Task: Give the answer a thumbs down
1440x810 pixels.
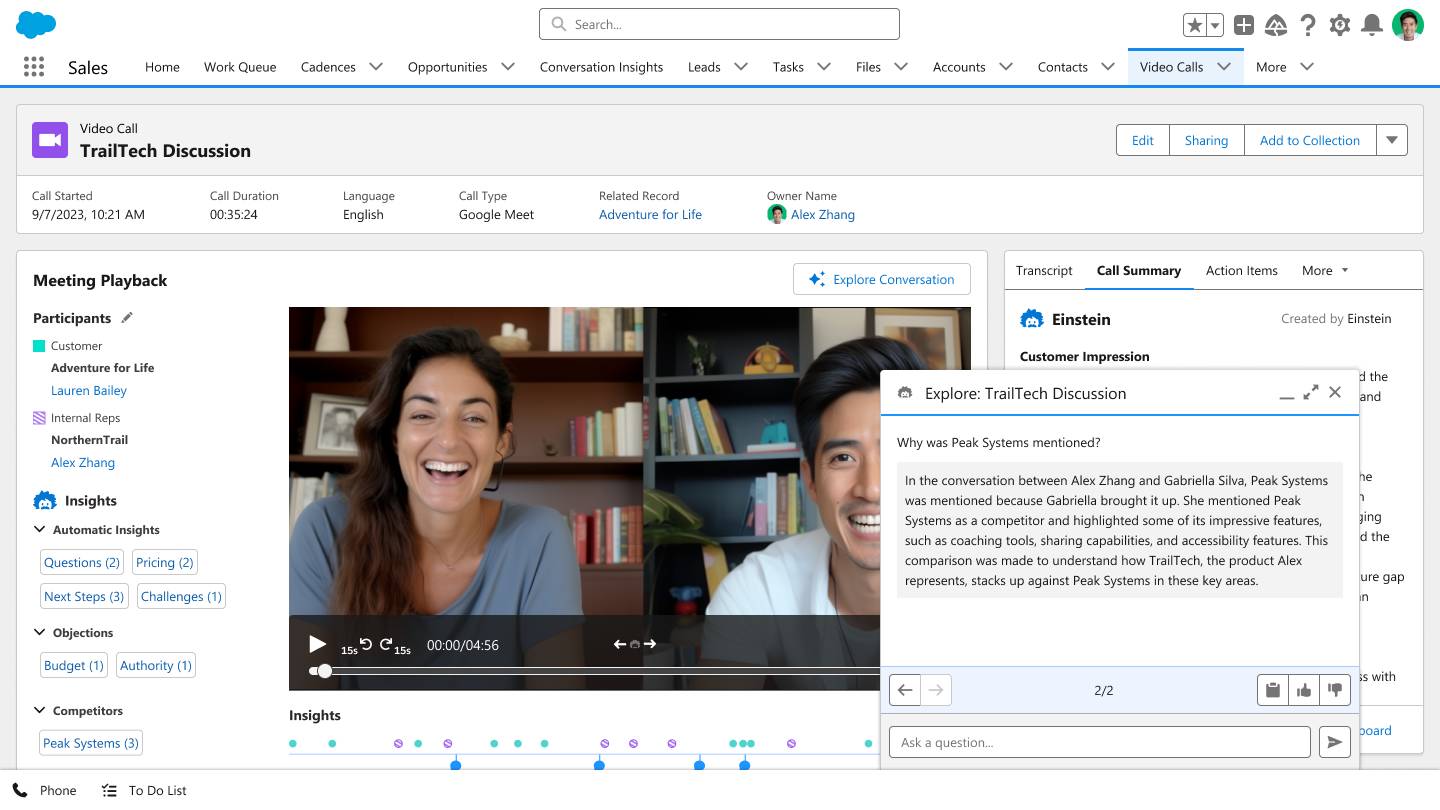Action: coord(1335,690)
